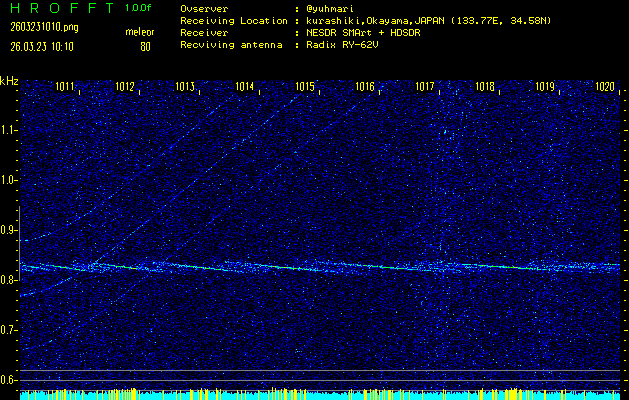
Task: Jump to the 1015 time marker
Action: click(x=306, y=87)
